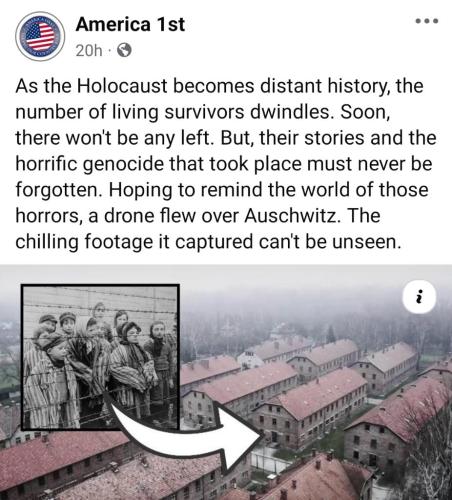This screenshot has width=452, height=500.
Task: Open the black-and-white survivors inset photo
Action: 100,357
